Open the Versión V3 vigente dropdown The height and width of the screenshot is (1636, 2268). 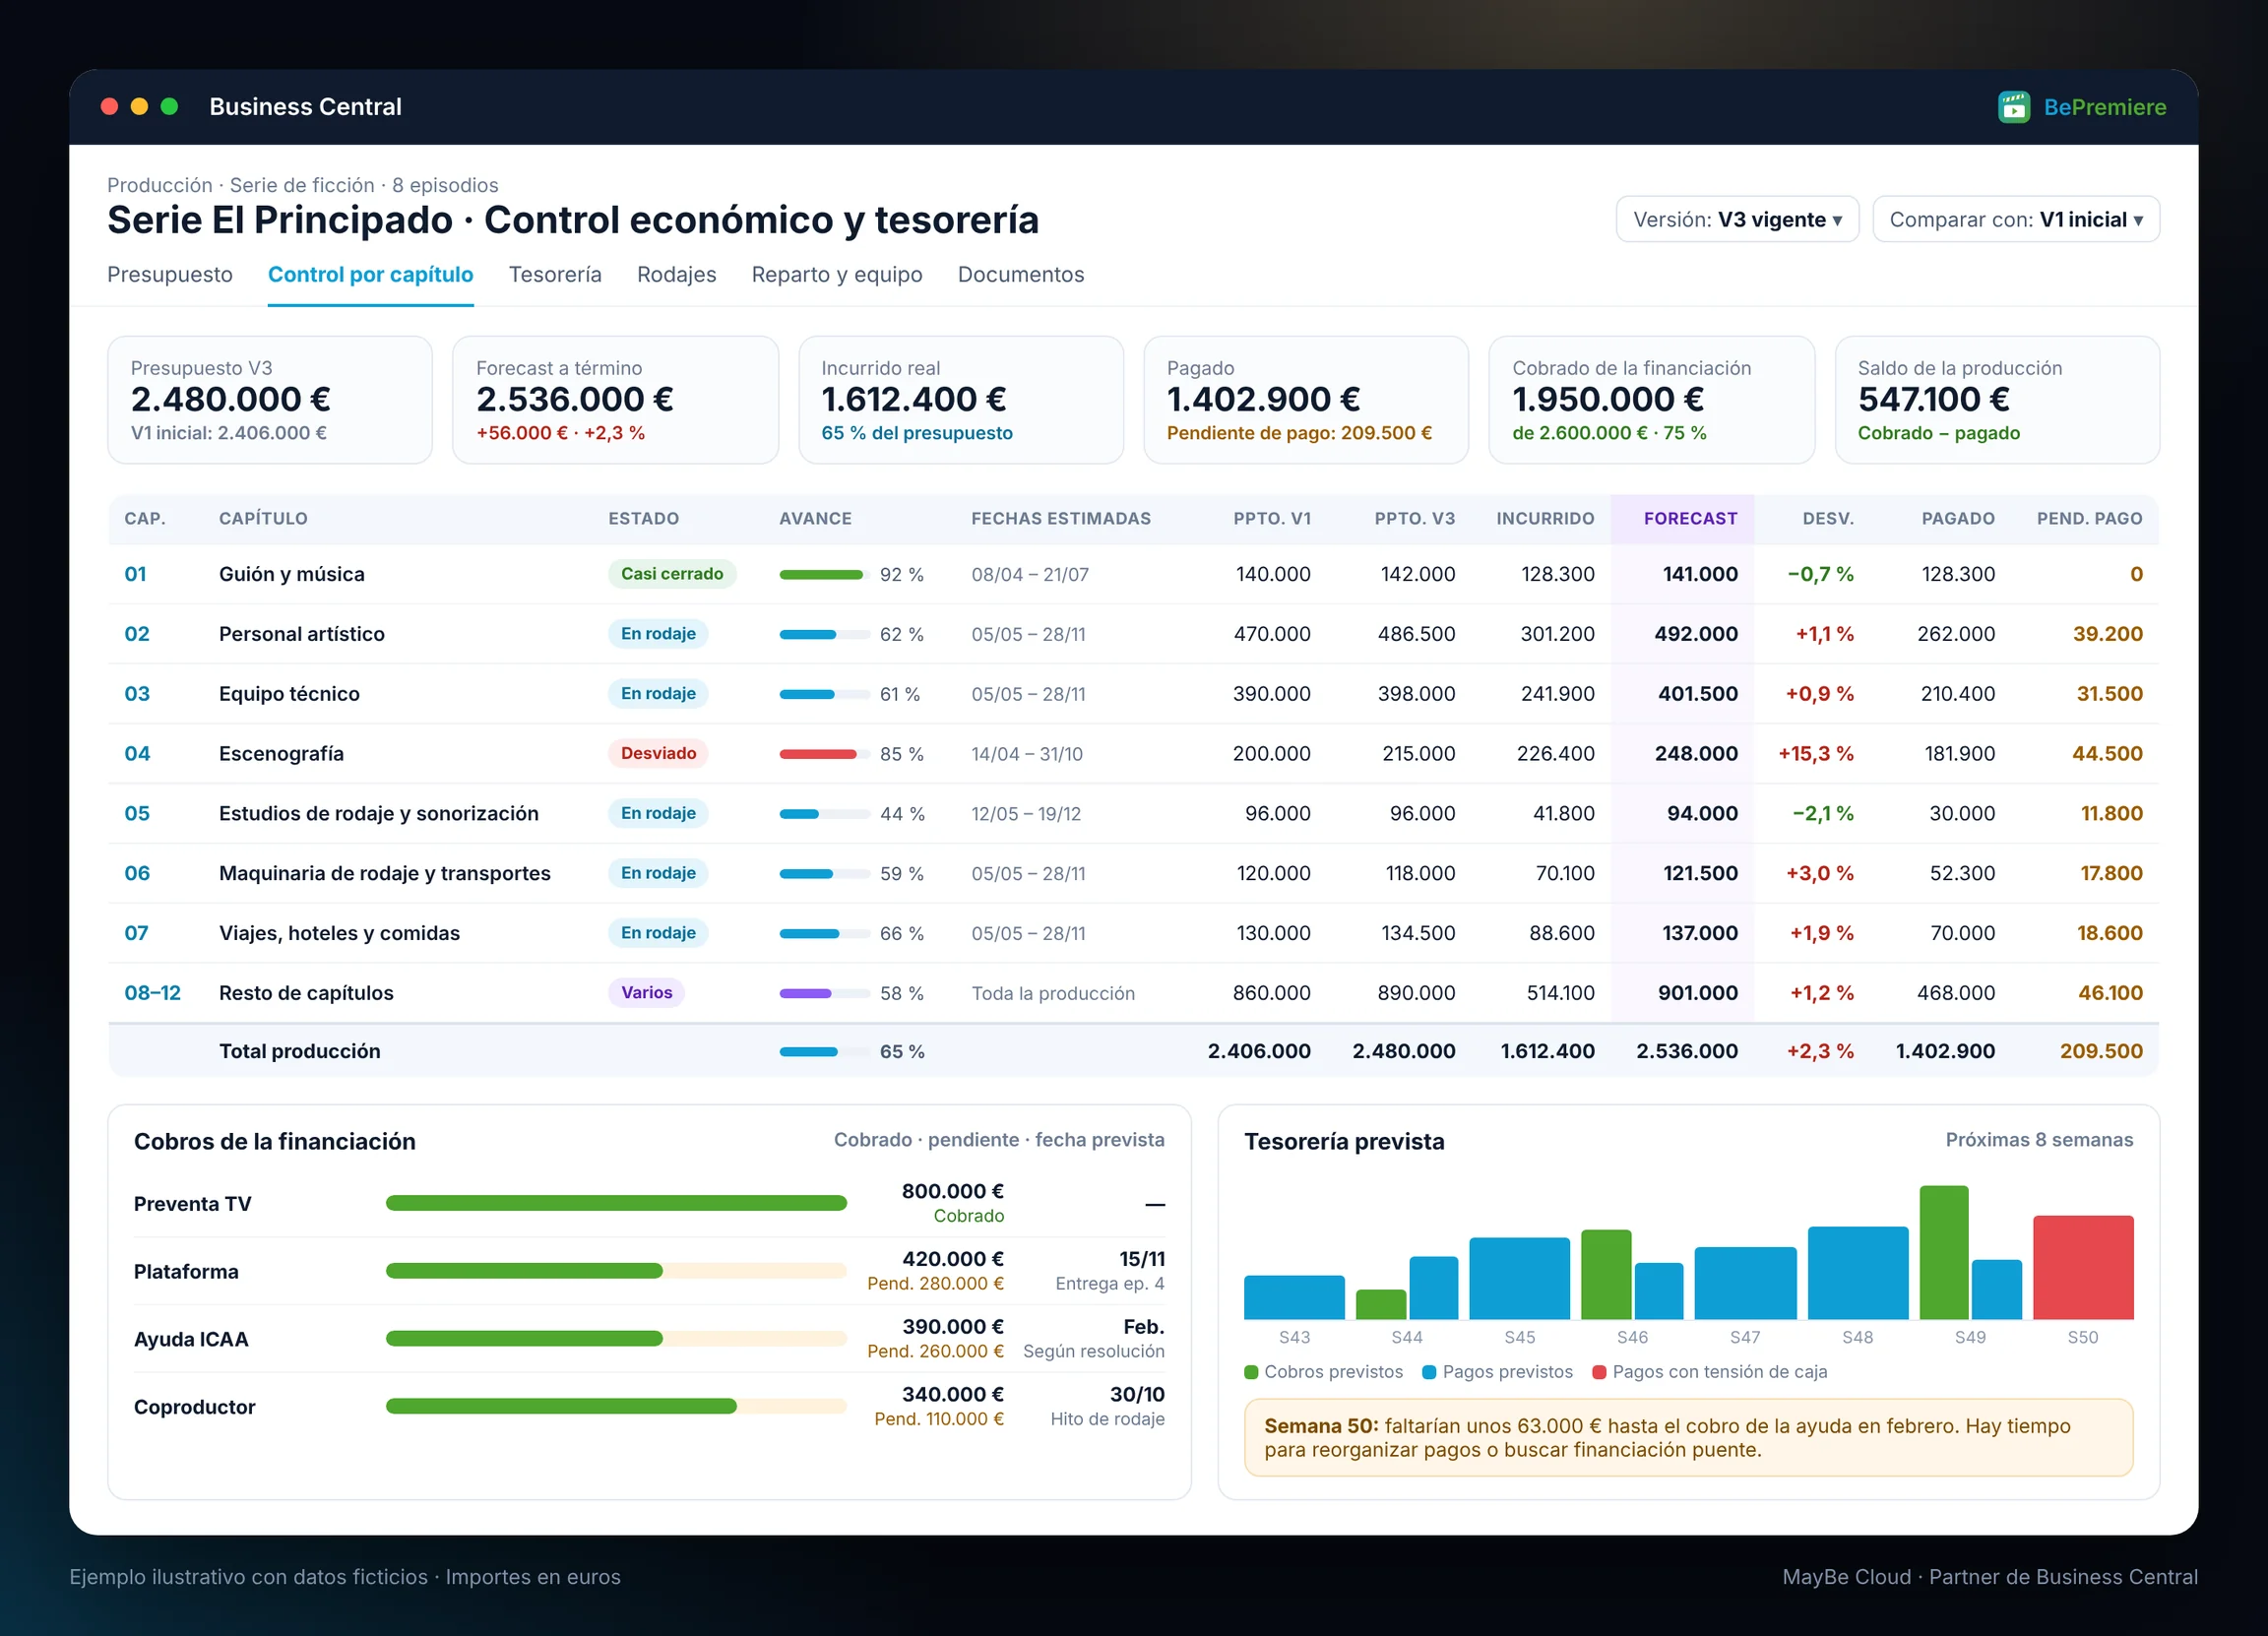pos(1737,219)
